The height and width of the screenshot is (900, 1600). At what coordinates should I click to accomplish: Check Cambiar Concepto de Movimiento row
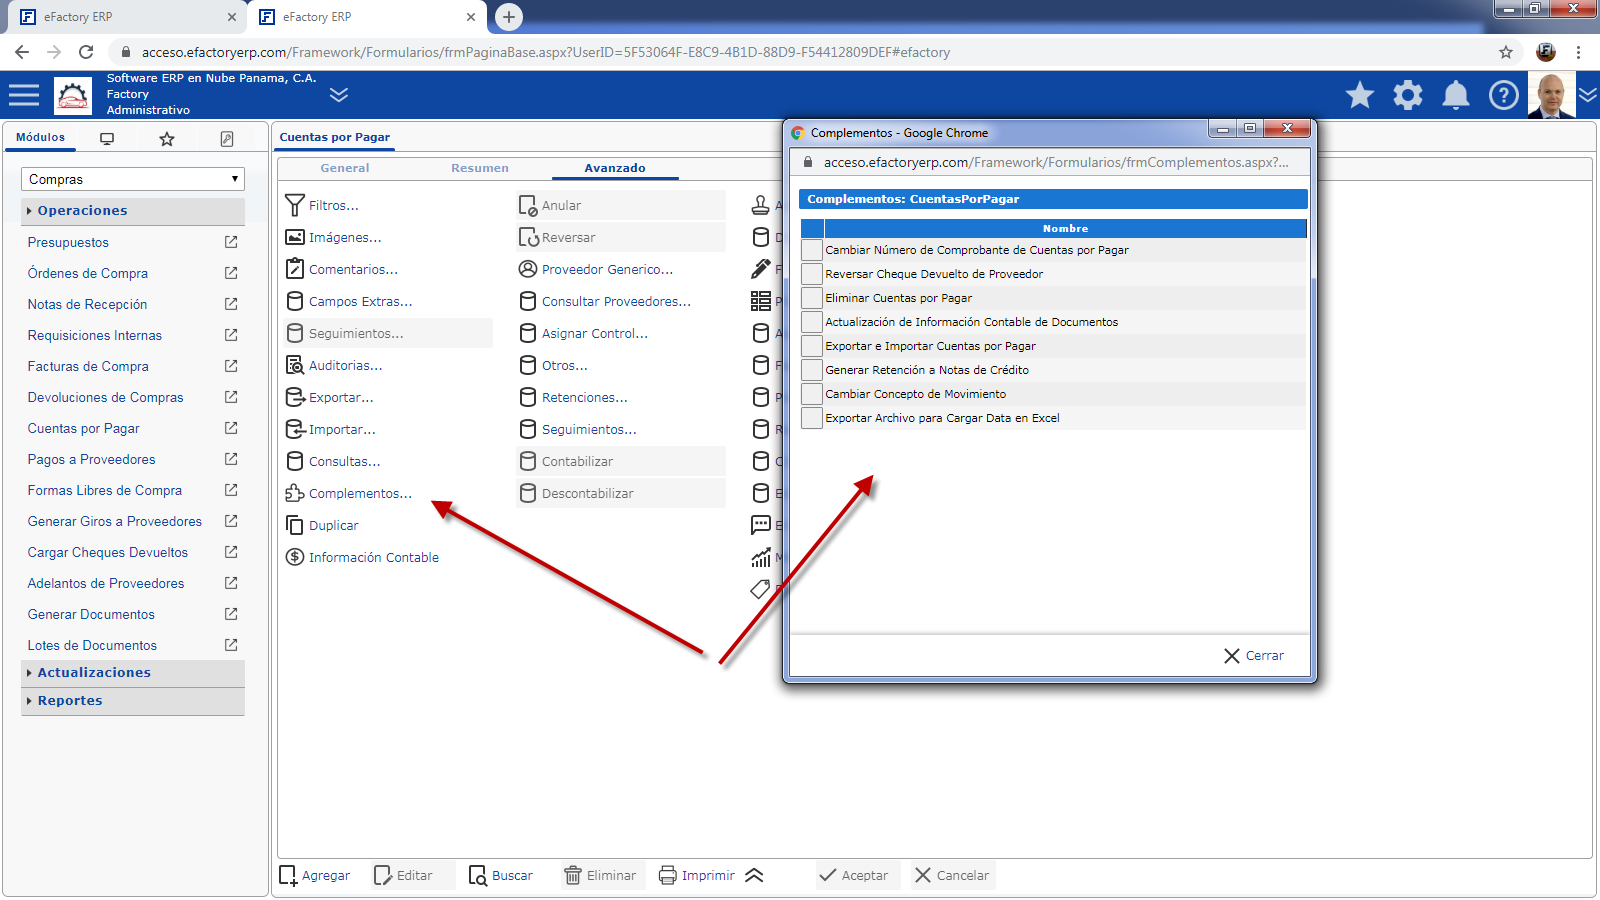(812, 394)
